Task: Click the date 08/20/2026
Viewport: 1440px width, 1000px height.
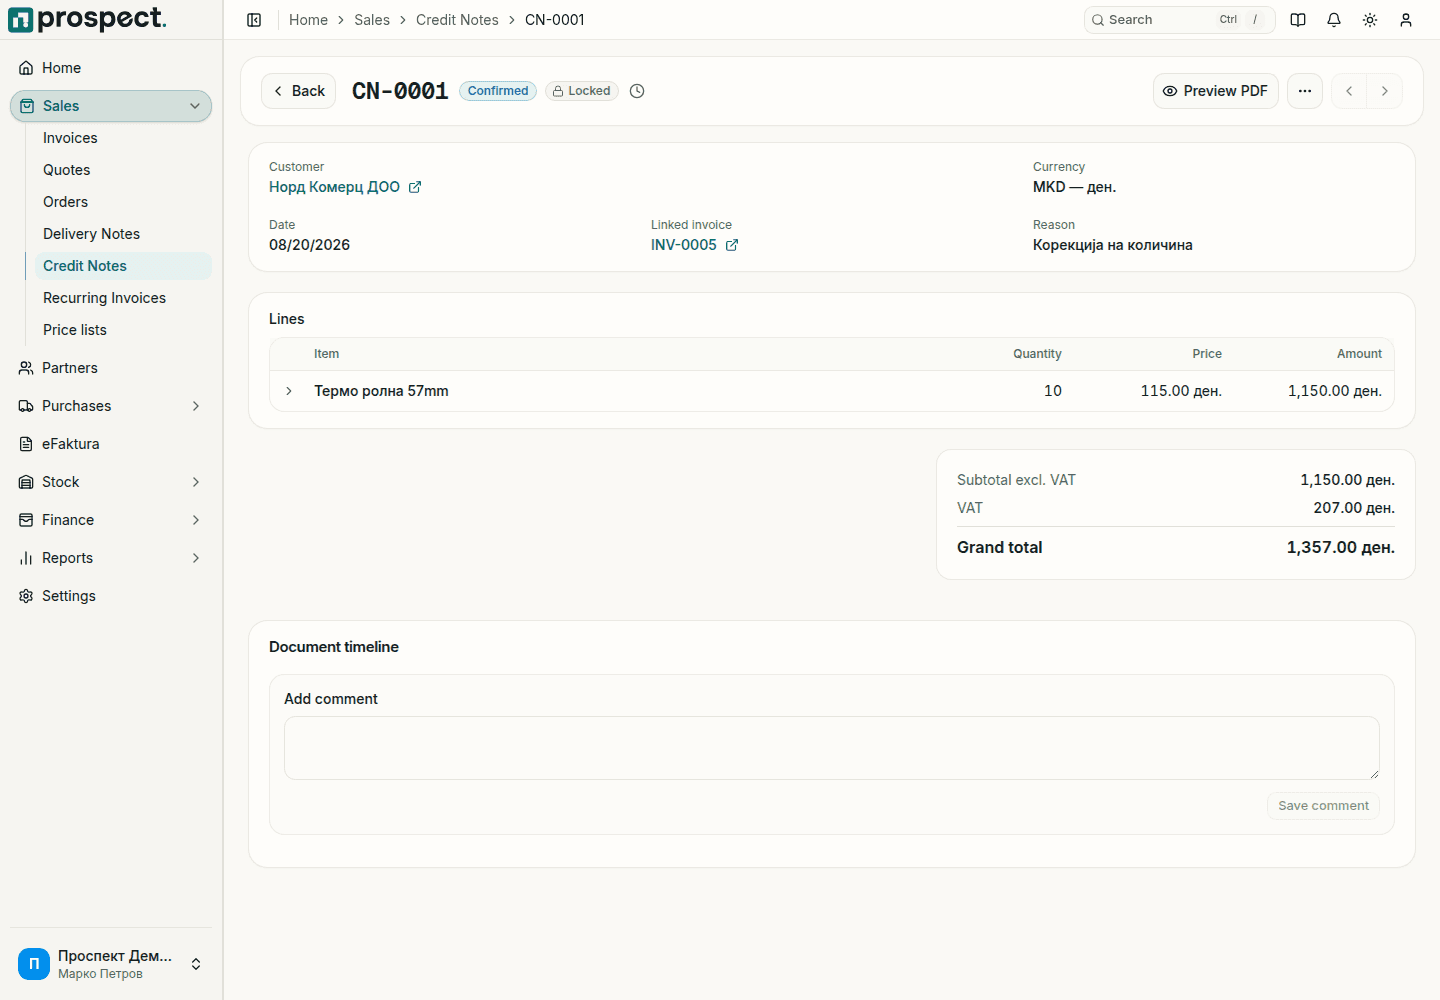Action: click(309, 245)
